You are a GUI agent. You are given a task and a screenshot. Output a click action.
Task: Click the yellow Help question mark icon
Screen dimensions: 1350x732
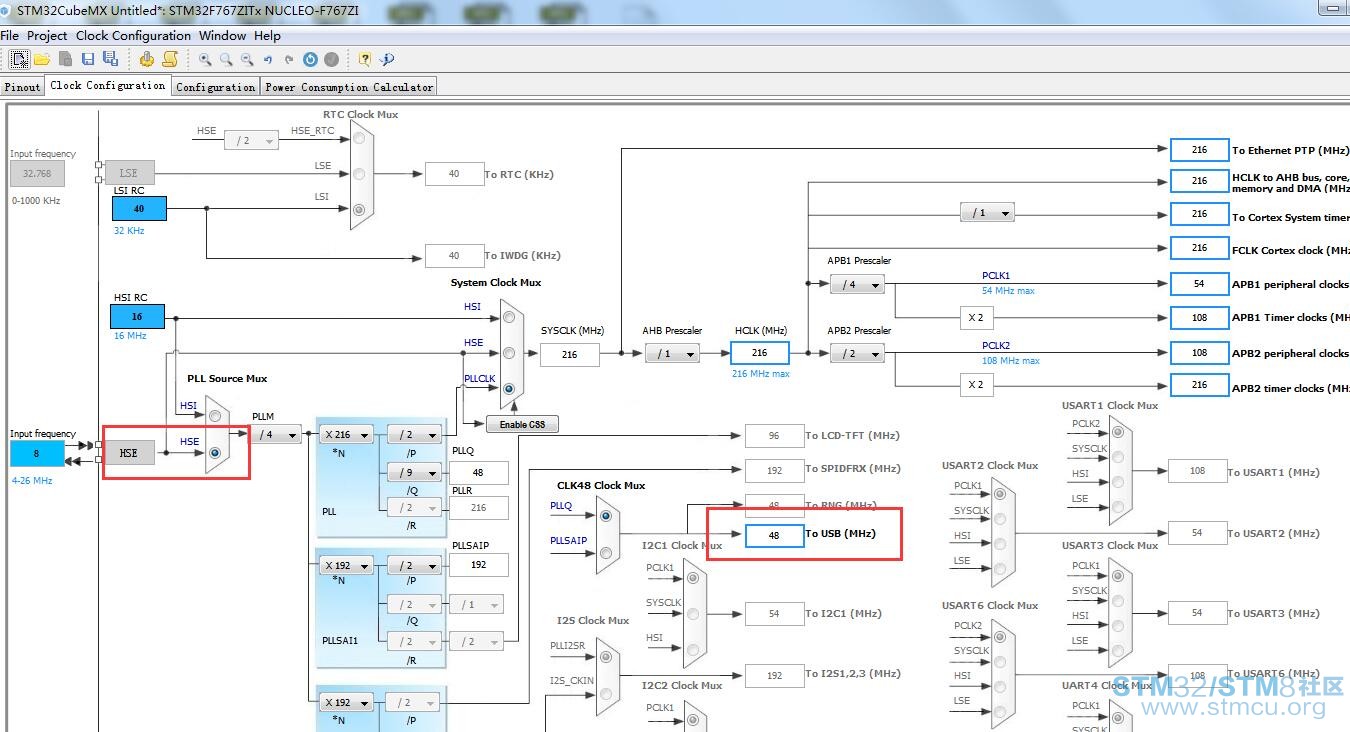365,59
